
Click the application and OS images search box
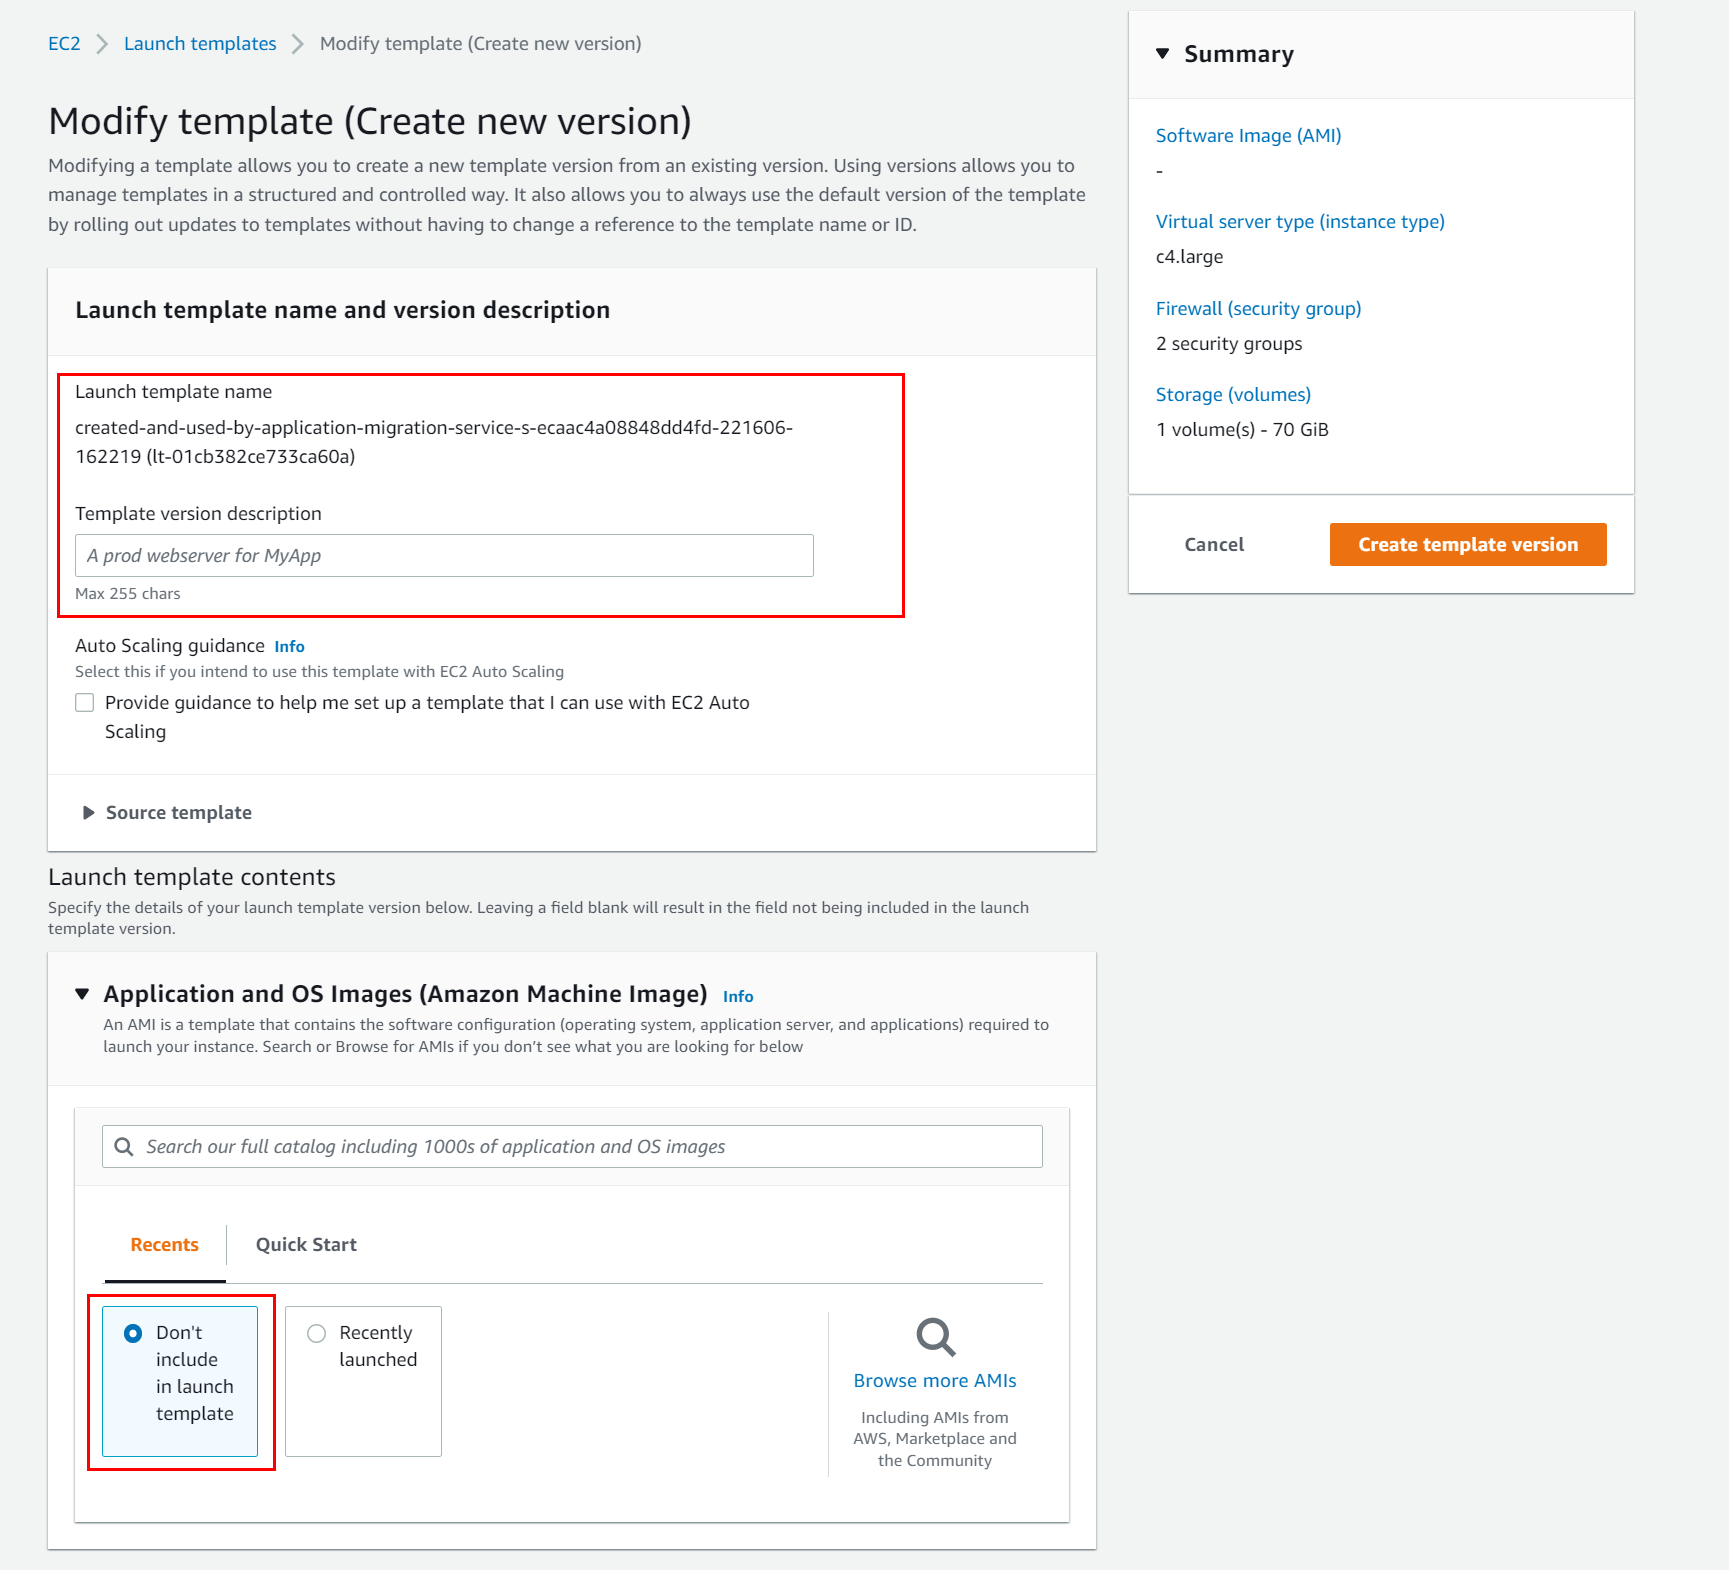coord(570,1146)
